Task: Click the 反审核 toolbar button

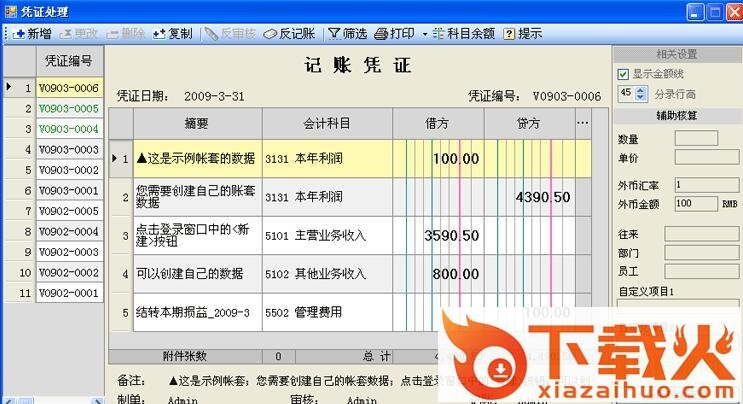Action: coord(230,34)
